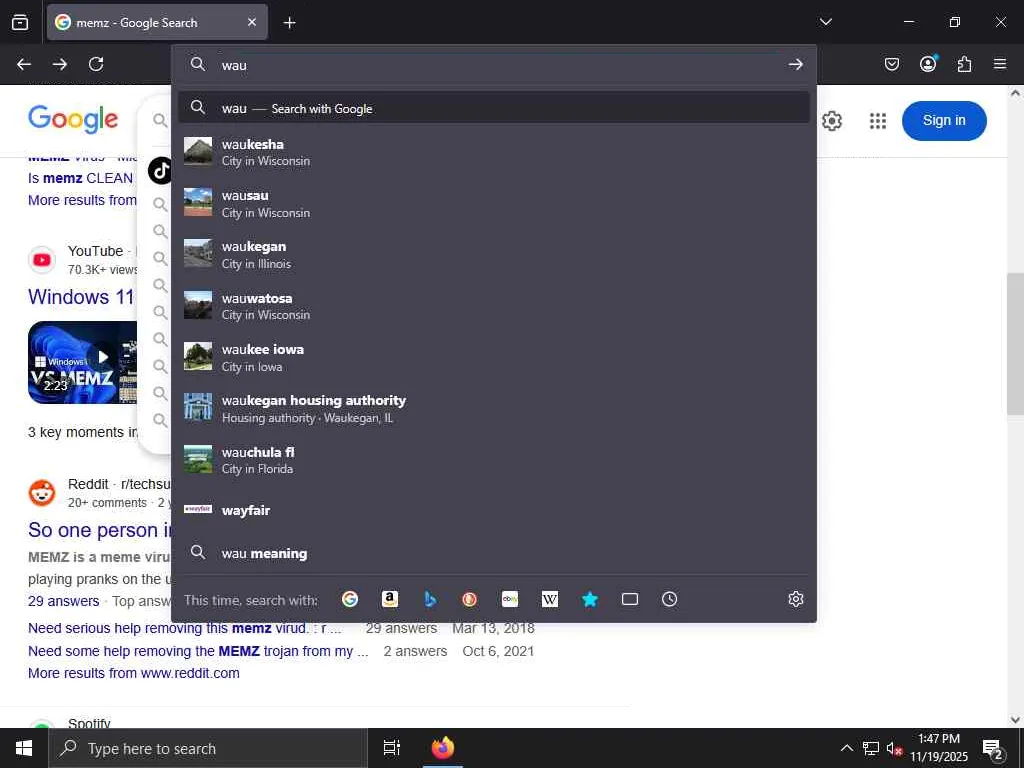Search this time with Amazon icon
The image size is (1024, 768).
pyautogui.click(x=390, y=599)
